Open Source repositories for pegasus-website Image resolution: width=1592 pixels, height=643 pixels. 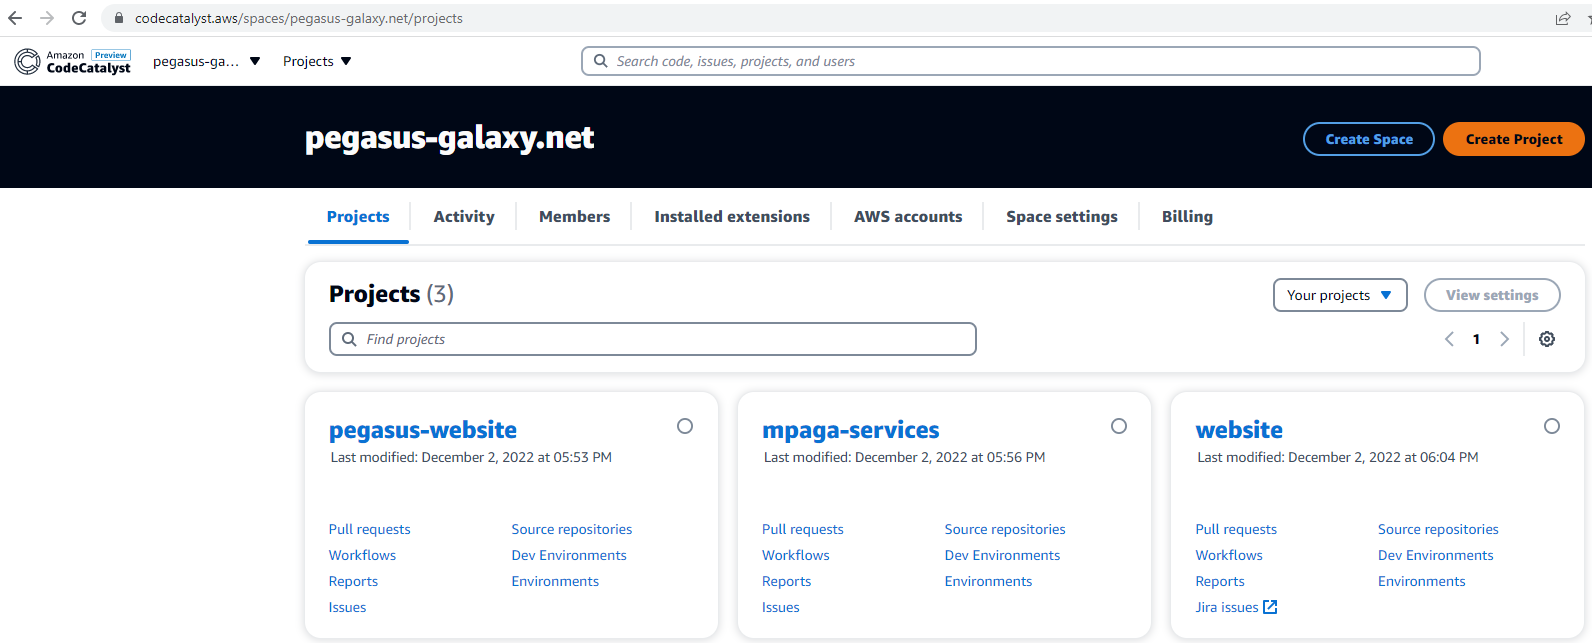click(x=572, y=529)
